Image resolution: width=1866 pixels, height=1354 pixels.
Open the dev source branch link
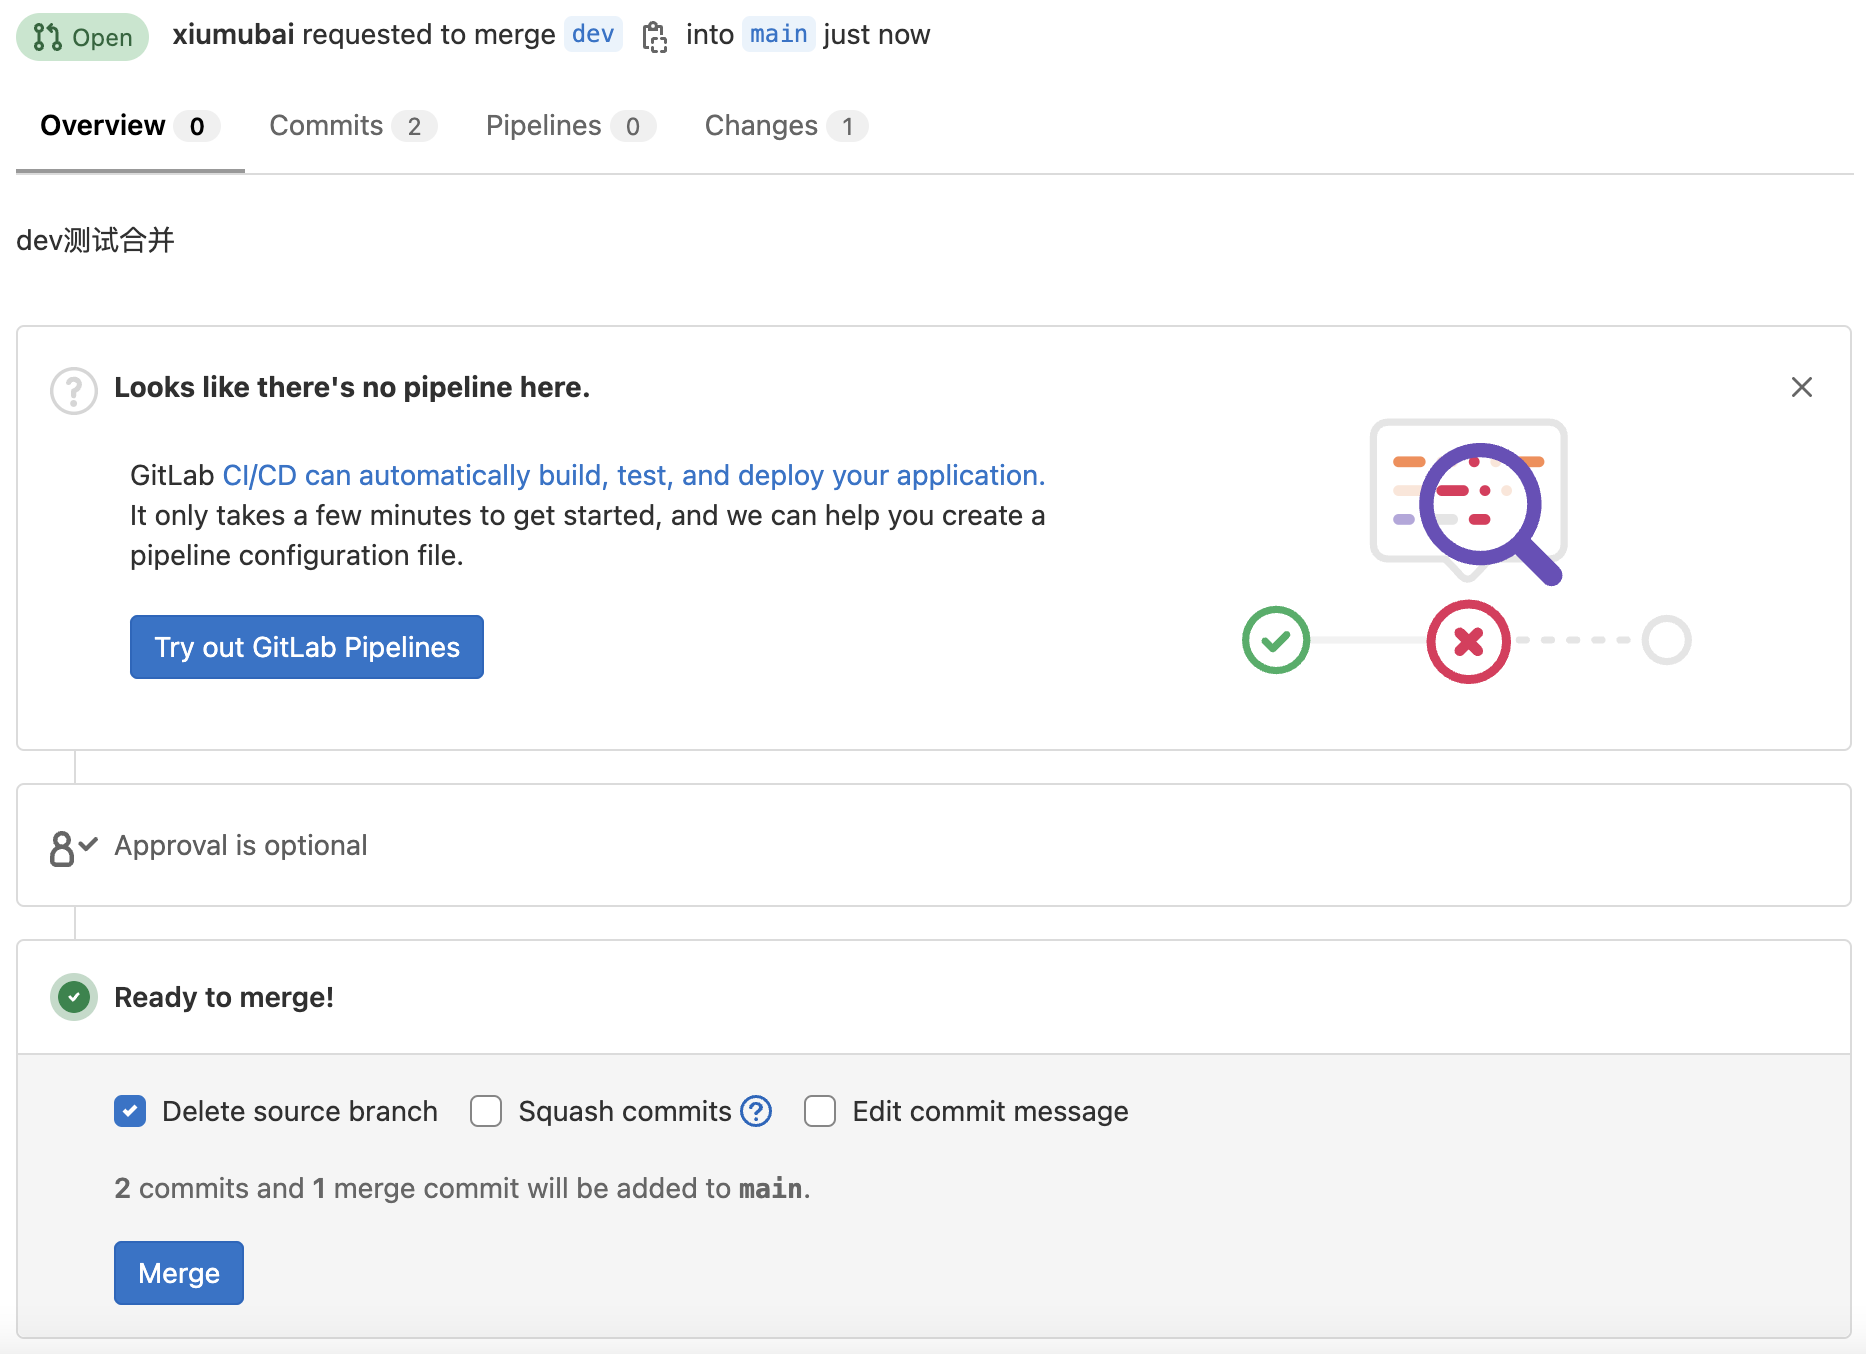pyautogui.click(x=593, y=34)
